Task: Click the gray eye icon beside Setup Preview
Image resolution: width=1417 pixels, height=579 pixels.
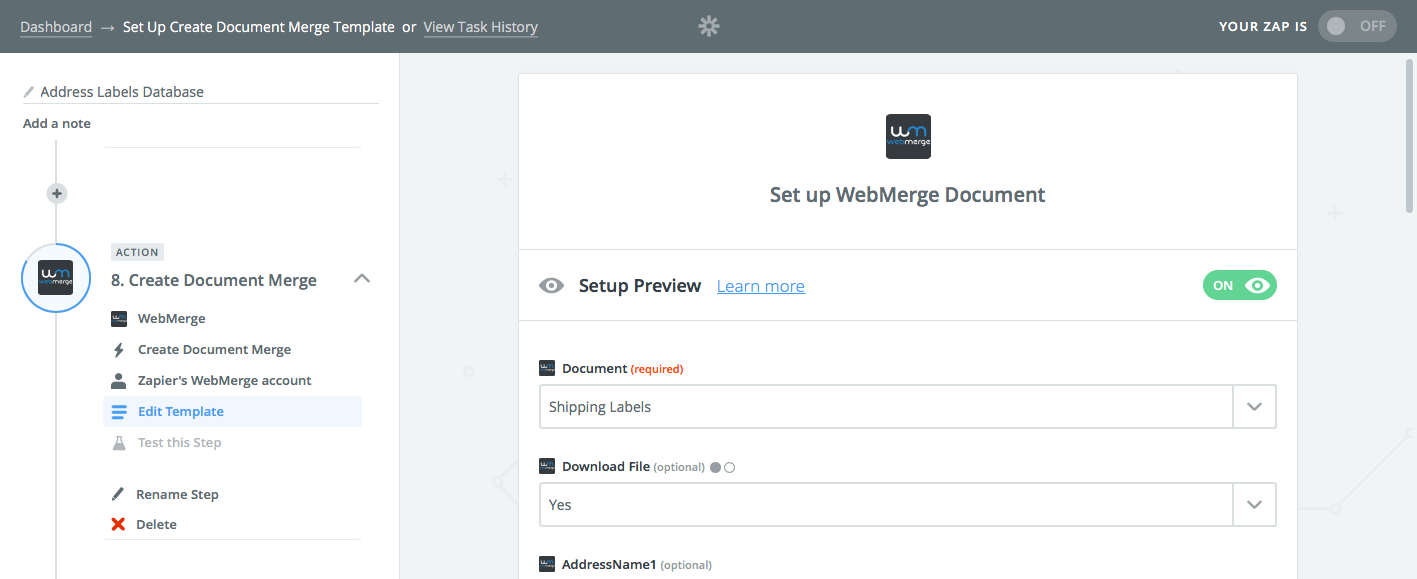Action: pyautogui.click(x=551, y=286)
